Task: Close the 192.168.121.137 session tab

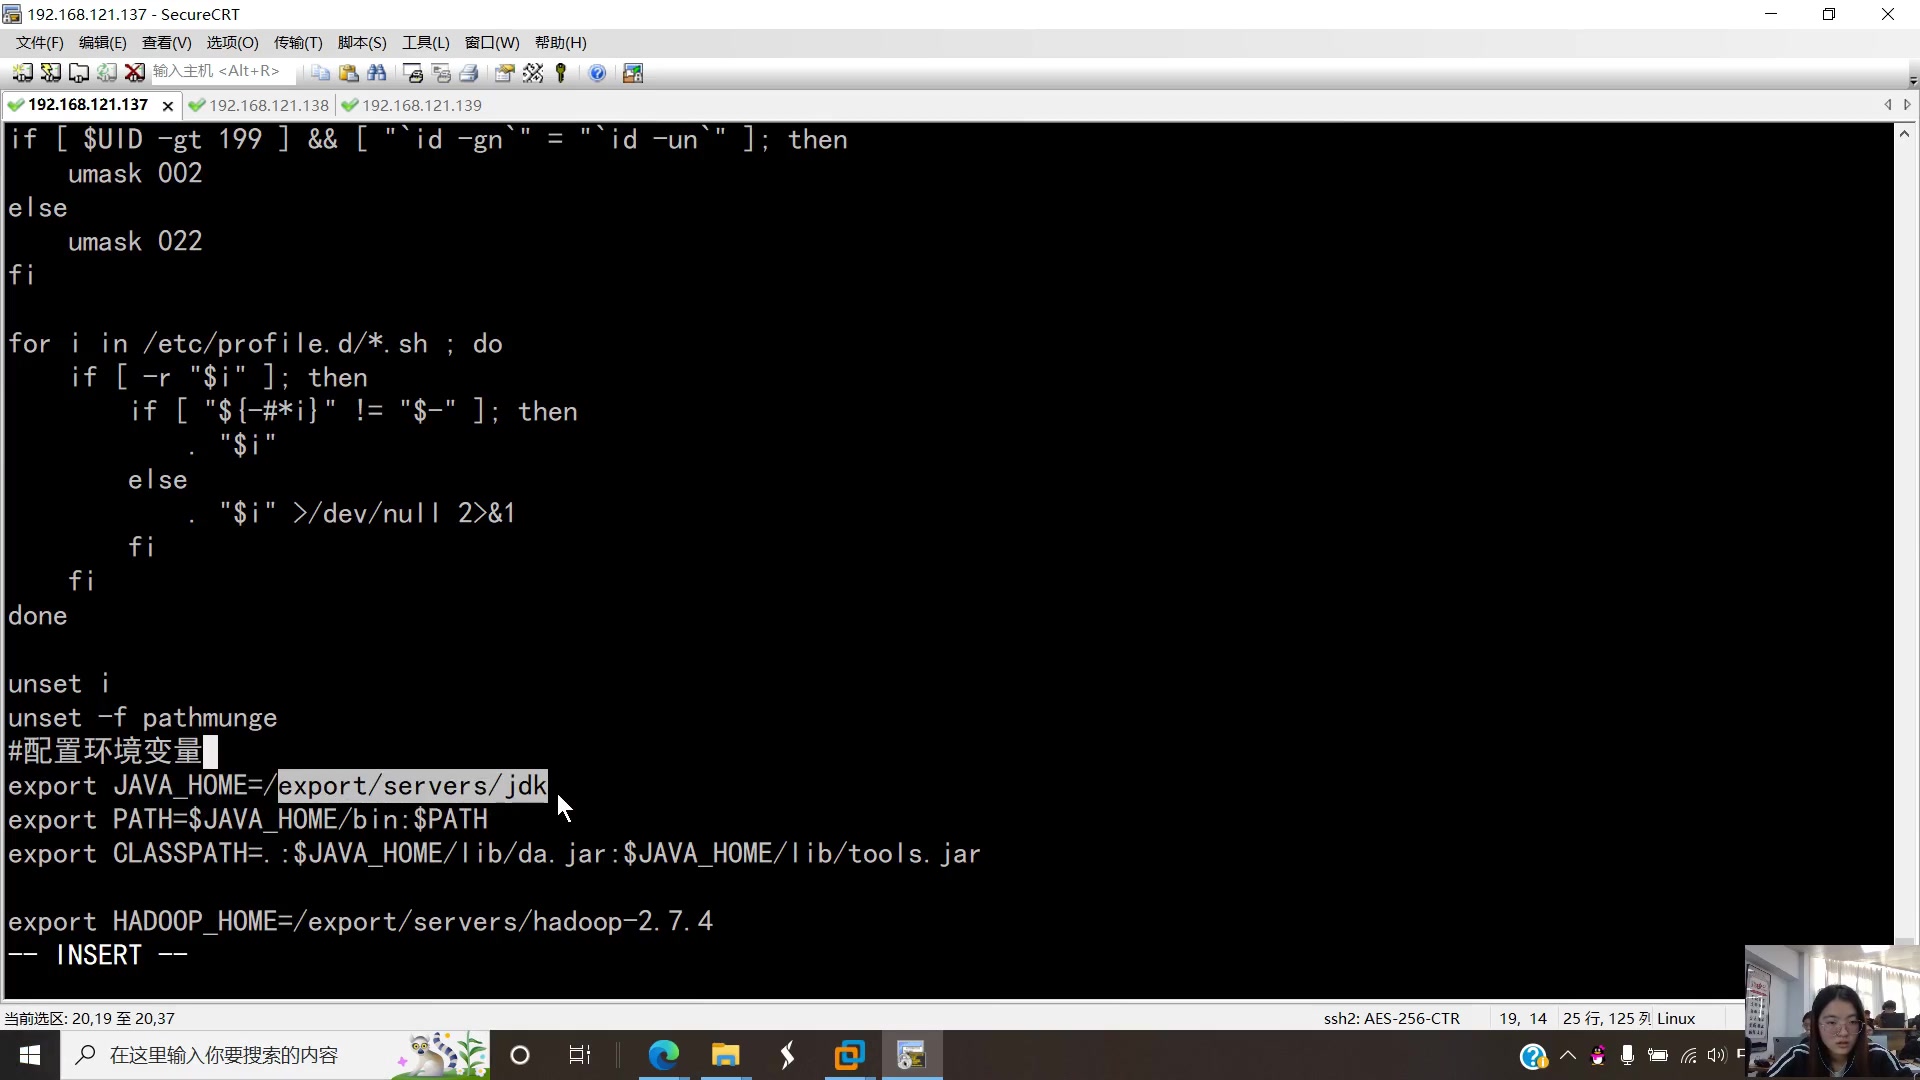Action: pos(168,105)
